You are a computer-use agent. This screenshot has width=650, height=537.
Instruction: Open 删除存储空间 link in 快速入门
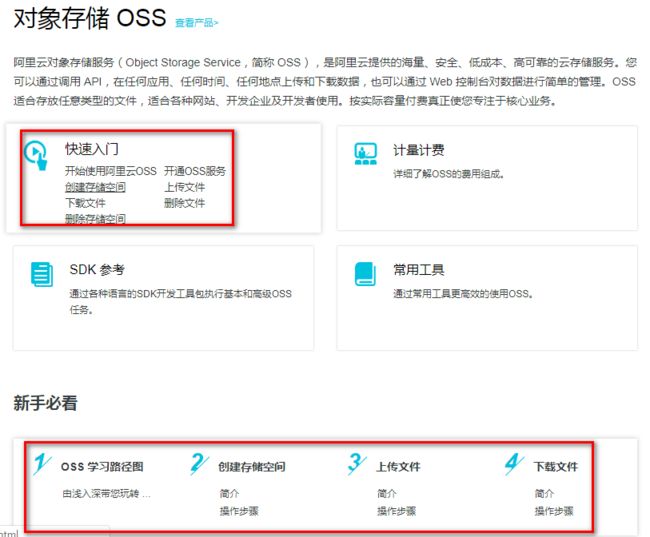(95, 219)
